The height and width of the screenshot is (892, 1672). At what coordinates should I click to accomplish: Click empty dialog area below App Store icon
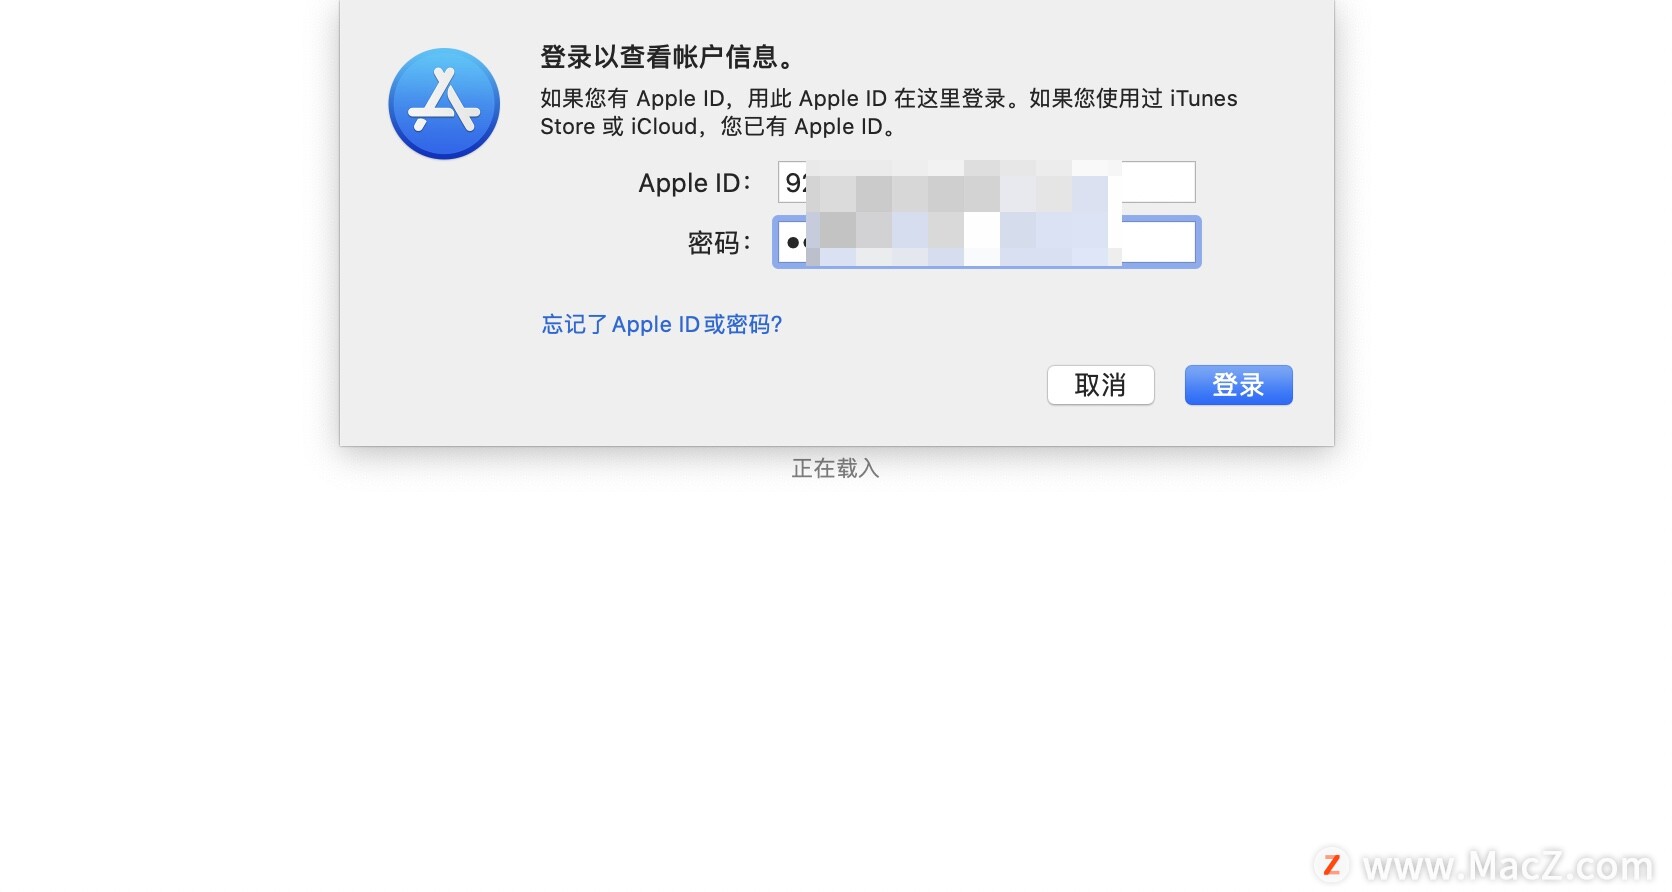tap(444, 300)
